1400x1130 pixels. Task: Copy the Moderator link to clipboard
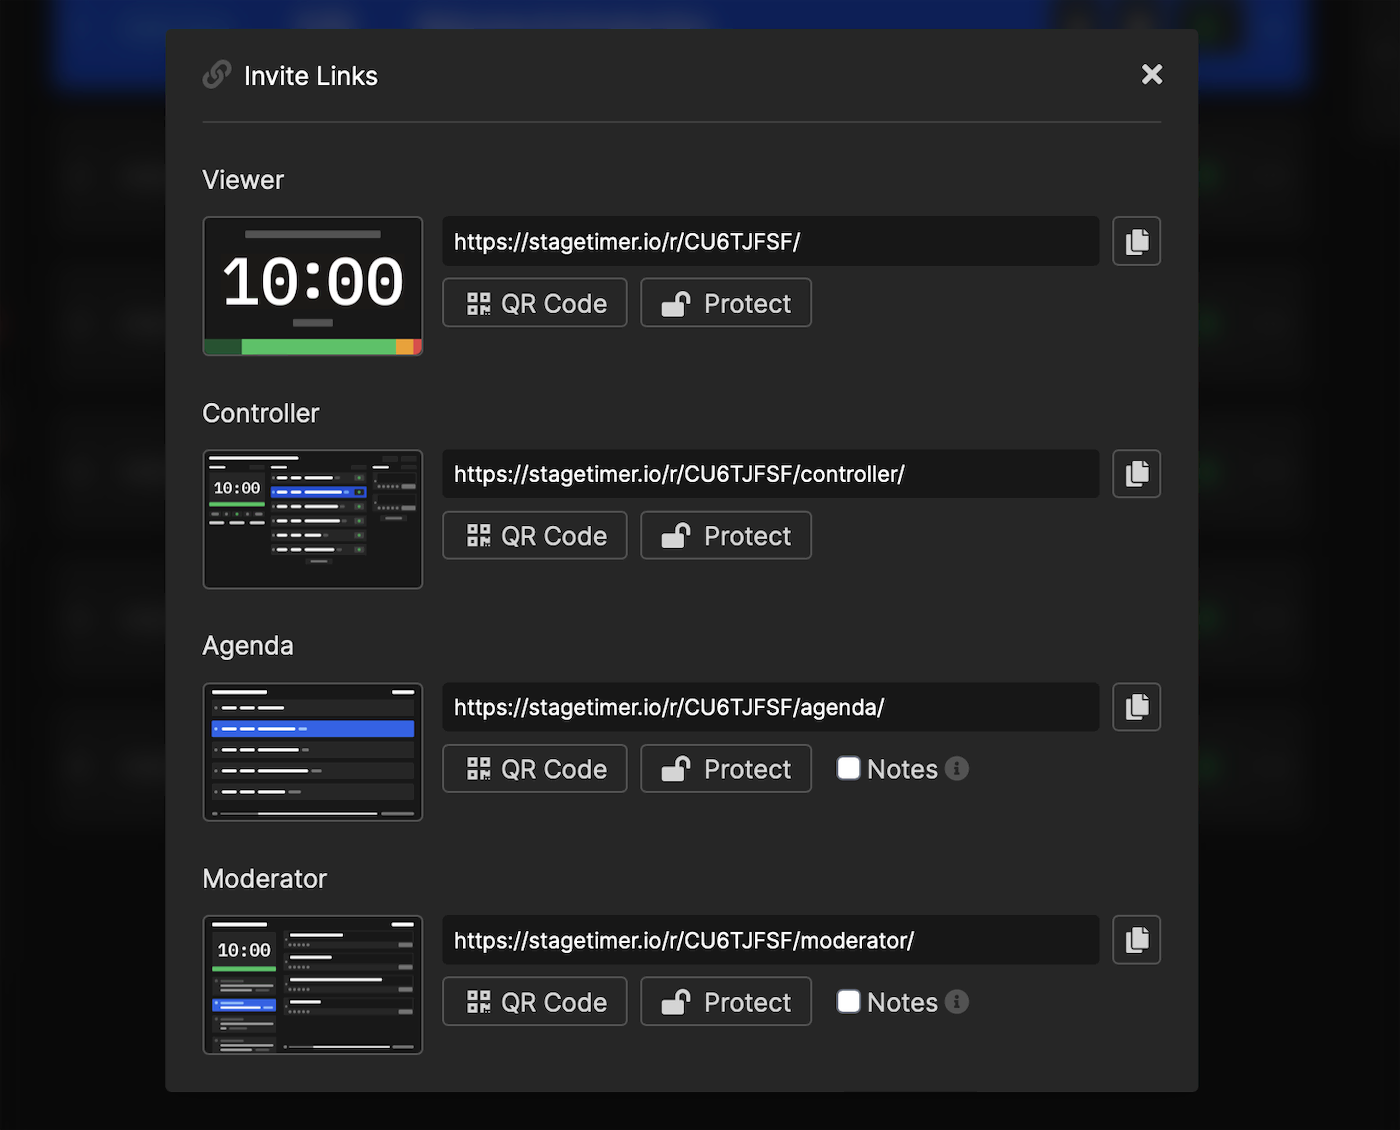pyautogui.click(x=1137, y=940)
